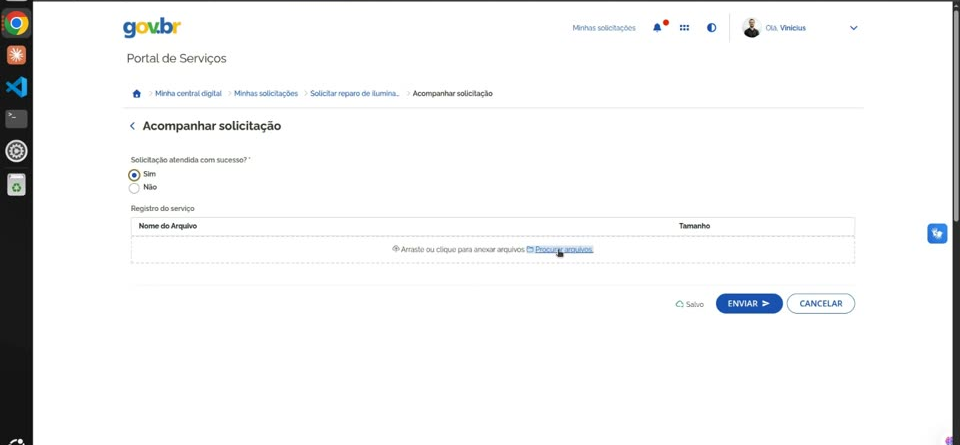Open the Terminal from the dock

17,119
